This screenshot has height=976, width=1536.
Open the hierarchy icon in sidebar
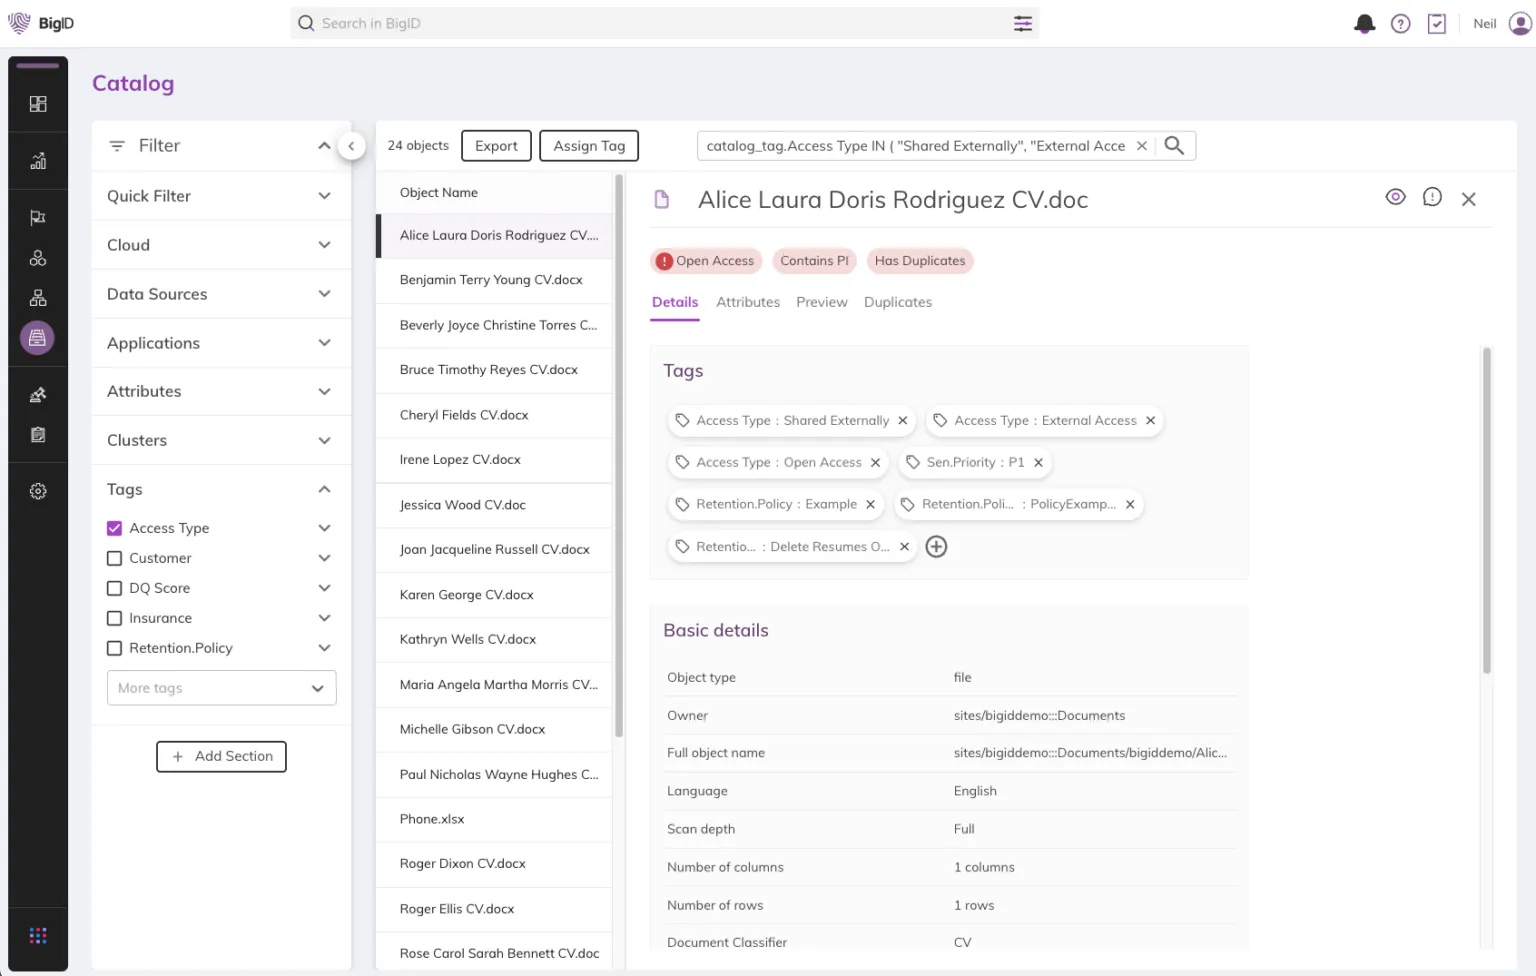[x=38, y=298]
